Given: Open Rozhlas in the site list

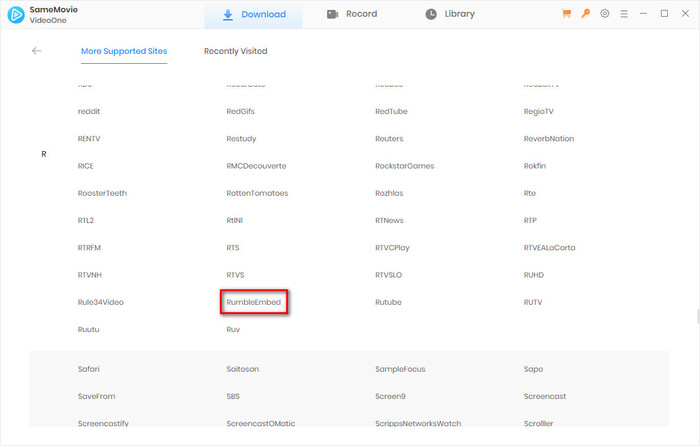Looking at the screenshot, I should pos(389,193).
